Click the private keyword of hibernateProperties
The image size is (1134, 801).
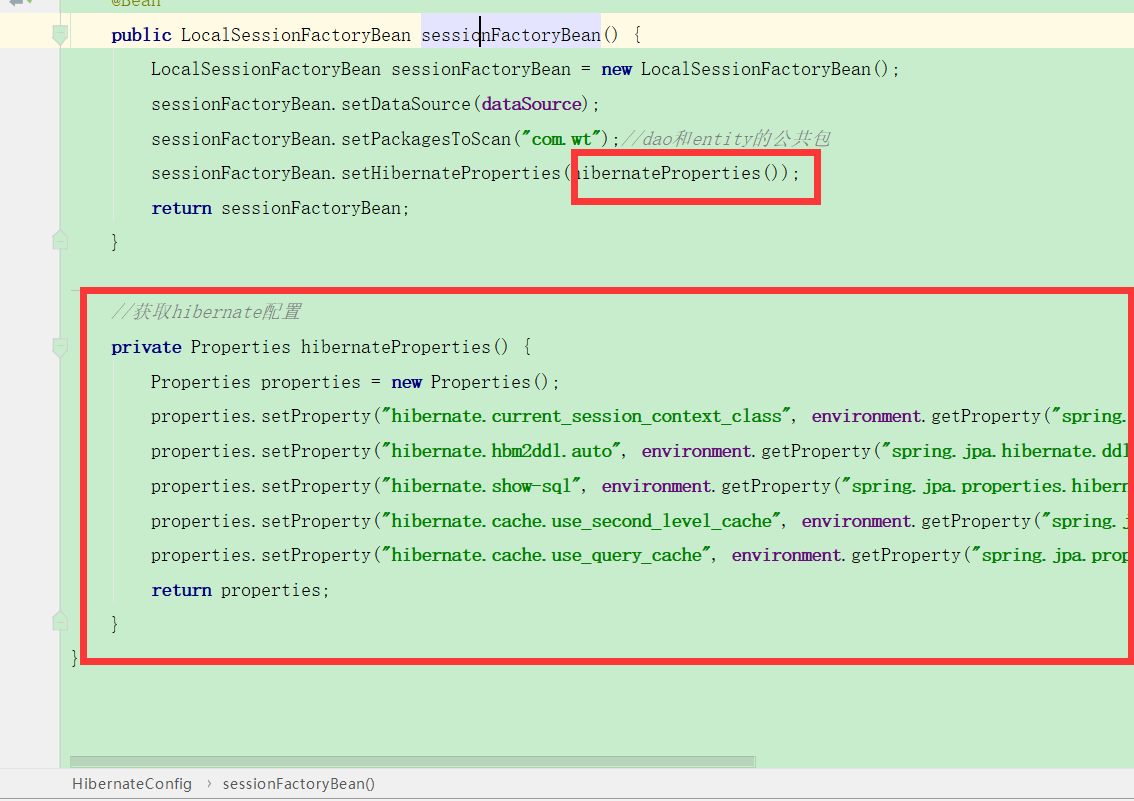[x=146, y=346]
